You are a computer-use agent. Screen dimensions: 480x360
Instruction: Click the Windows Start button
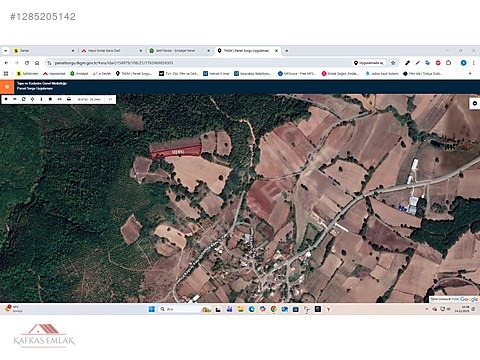152,309
